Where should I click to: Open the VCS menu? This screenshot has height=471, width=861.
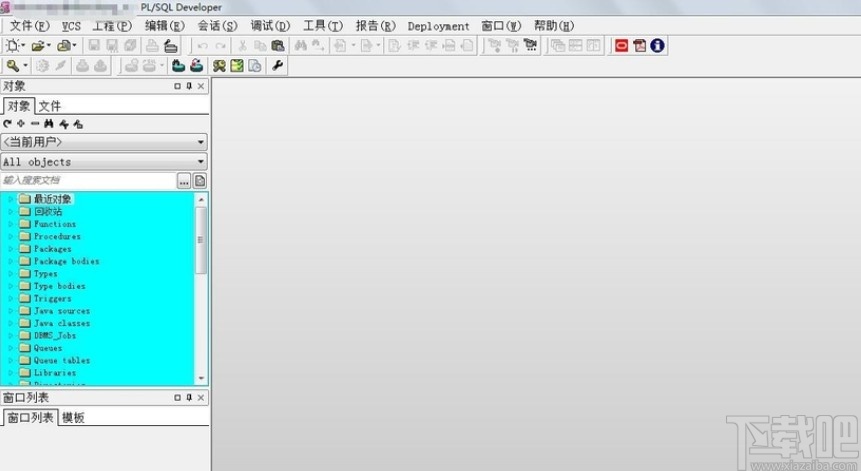point(71,26)
